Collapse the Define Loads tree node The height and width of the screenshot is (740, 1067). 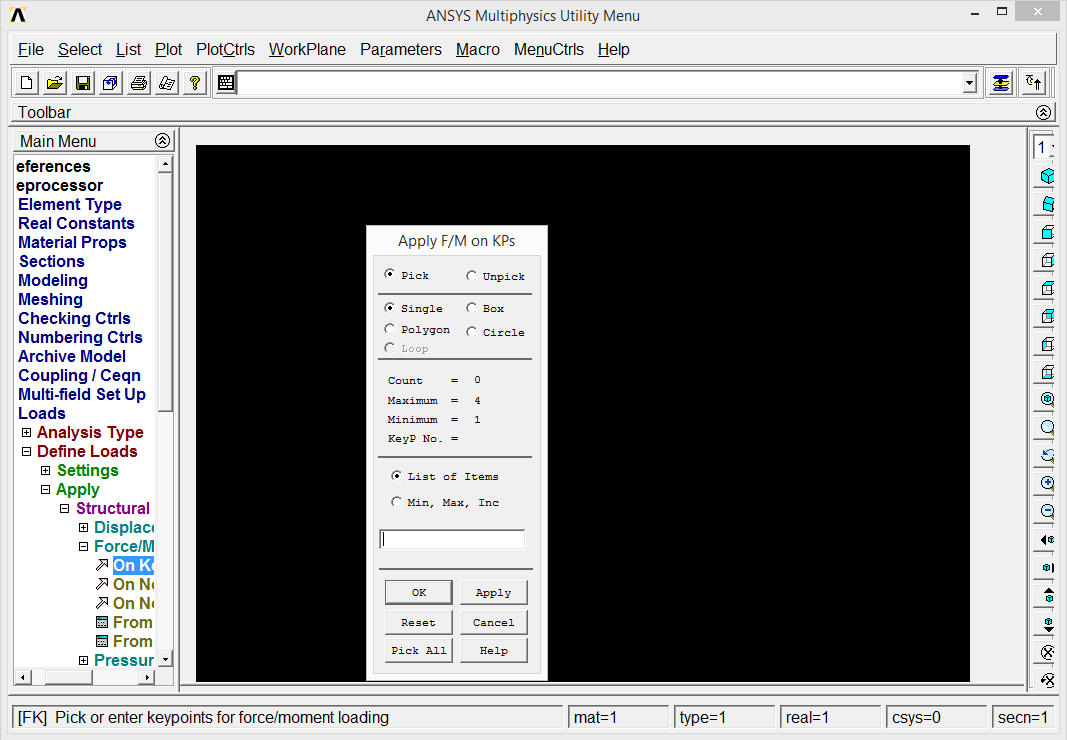pyautogui.click(x=27, y=451)
